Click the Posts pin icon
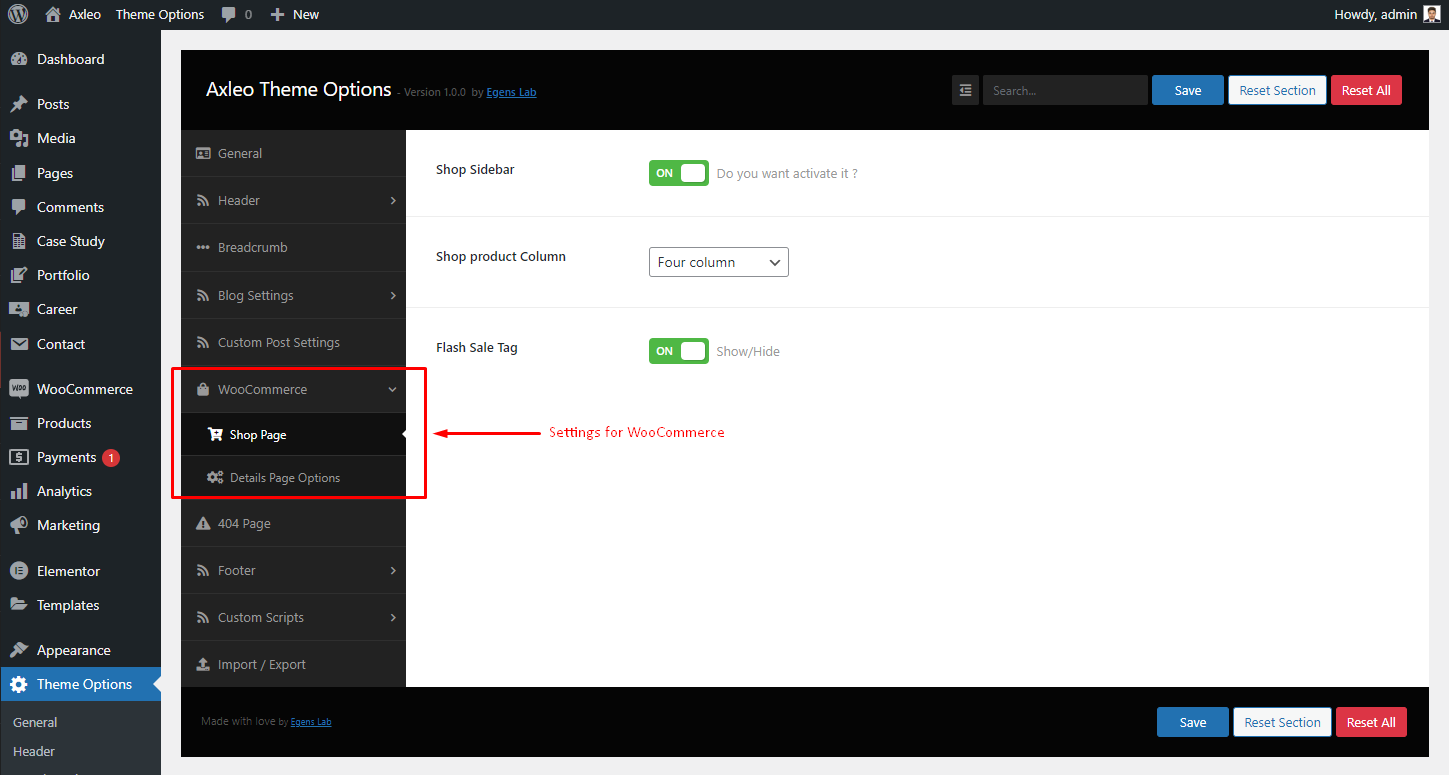 pyautogui.click(x=19, y=104)
